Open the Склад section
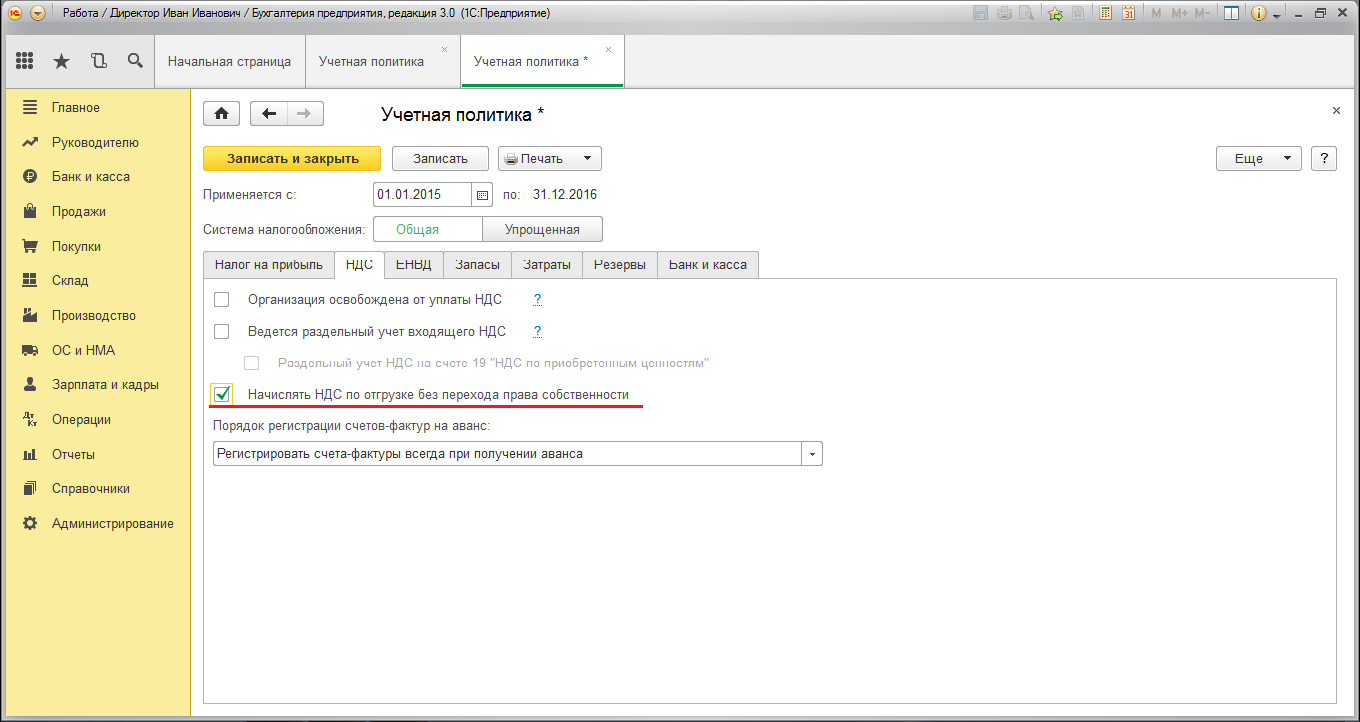Viewport: 1360px width, 722px height. pos(70,280)
